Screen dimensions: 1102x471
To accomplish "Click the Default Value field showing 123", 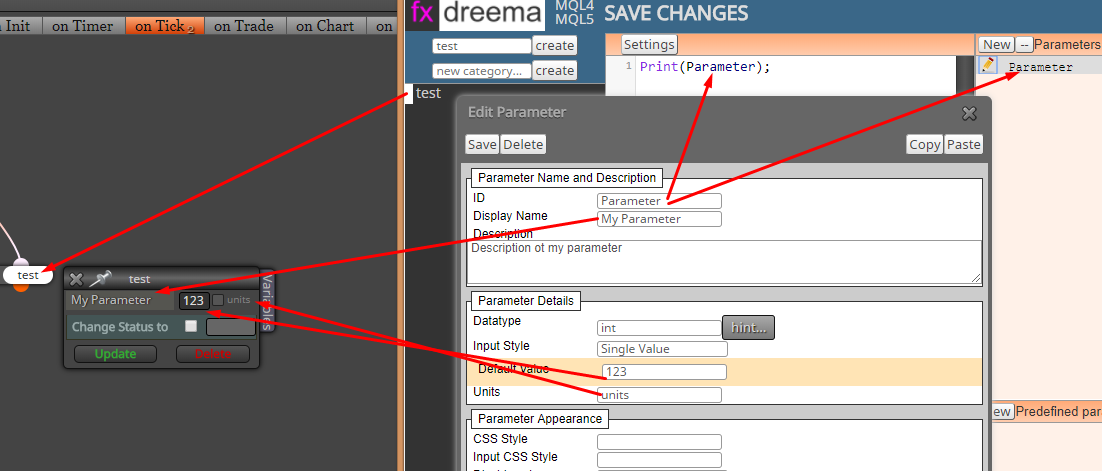I will tap(664, 372).
